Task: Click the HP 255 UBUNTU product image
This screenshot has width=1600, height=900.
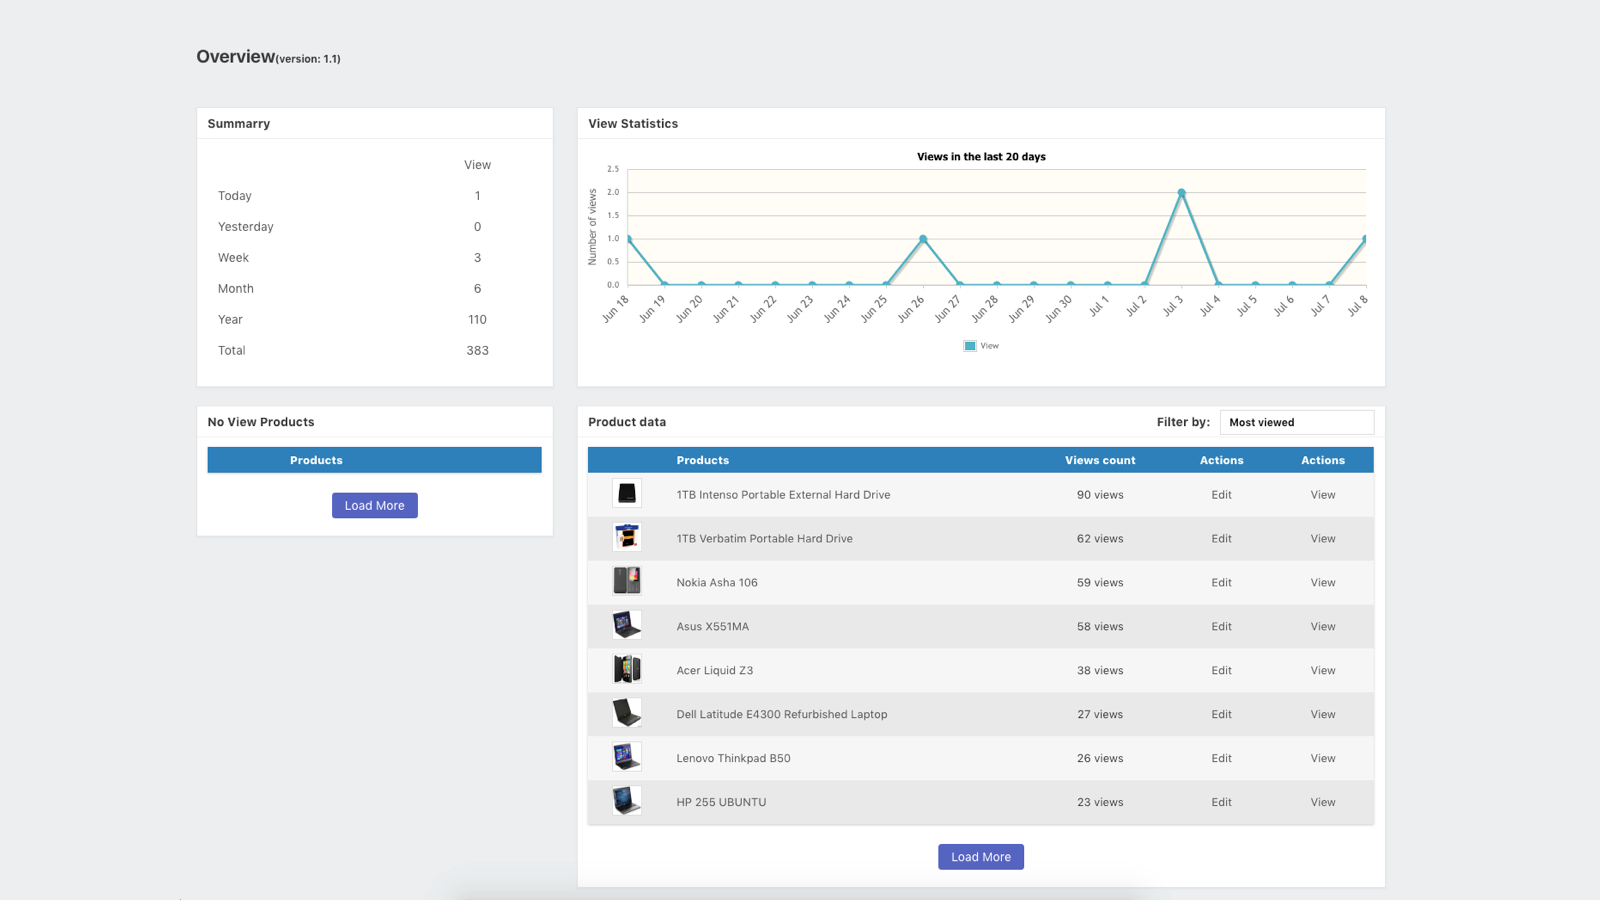Action: (627, 801)
